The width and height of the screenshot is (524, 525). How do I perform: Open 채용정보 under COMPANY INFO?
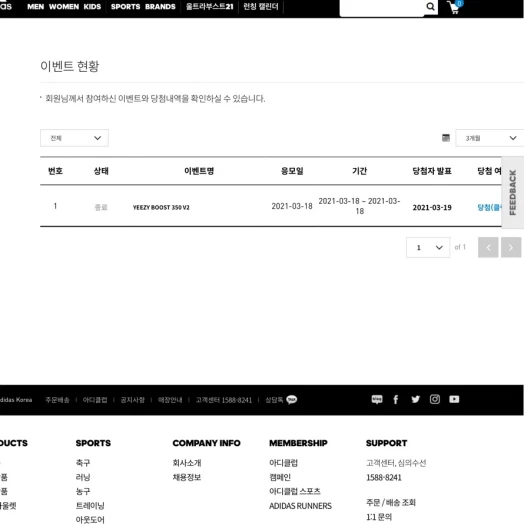click(x=187, y=477)
